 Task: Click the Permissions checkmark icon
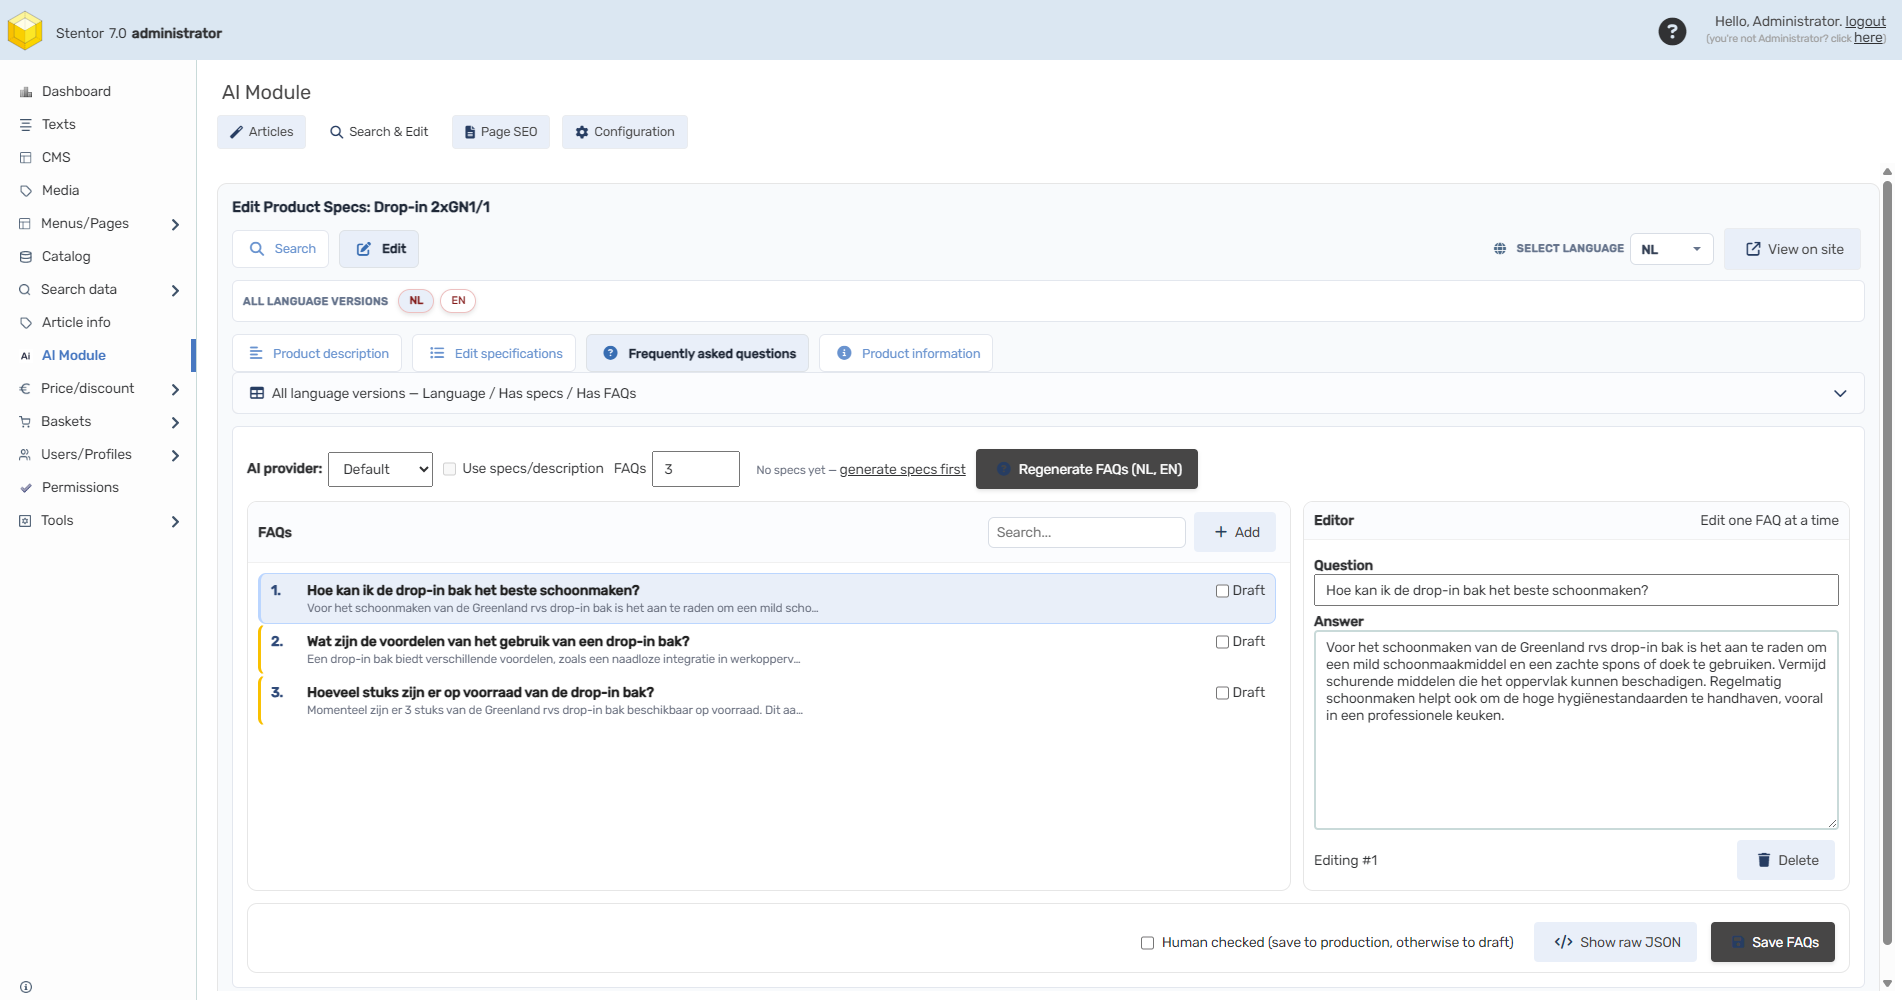click(26, 488)
